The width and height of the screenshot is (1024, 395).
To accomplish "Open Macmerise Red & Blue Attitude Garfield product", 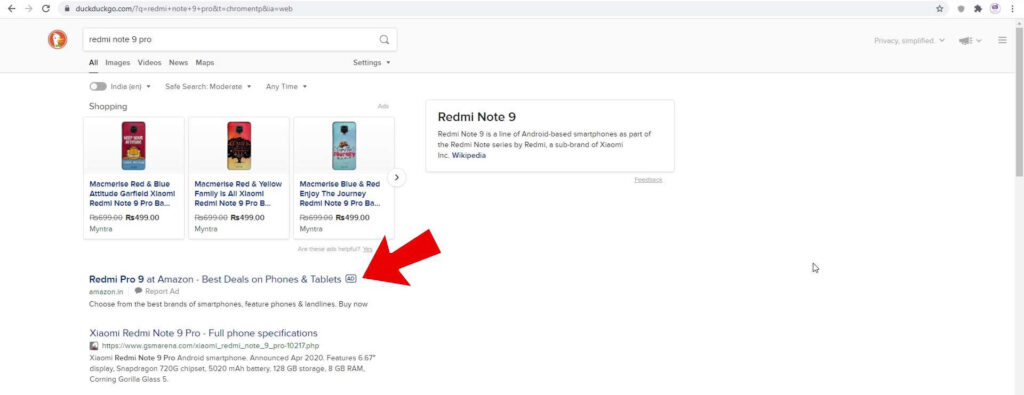I will click(x=133, y=194).
